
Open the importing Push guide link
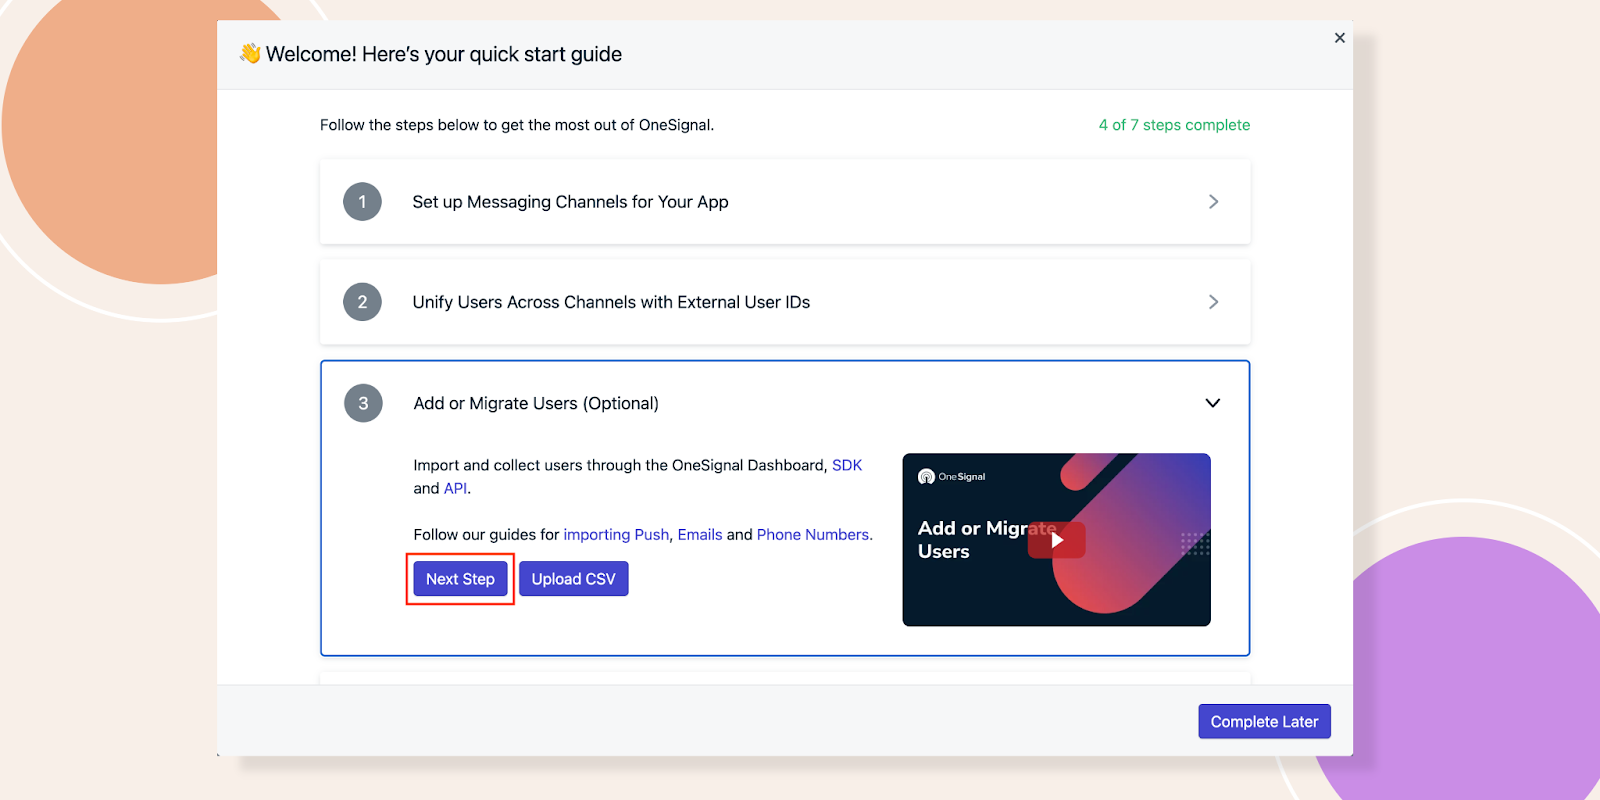tap(616, 535)
